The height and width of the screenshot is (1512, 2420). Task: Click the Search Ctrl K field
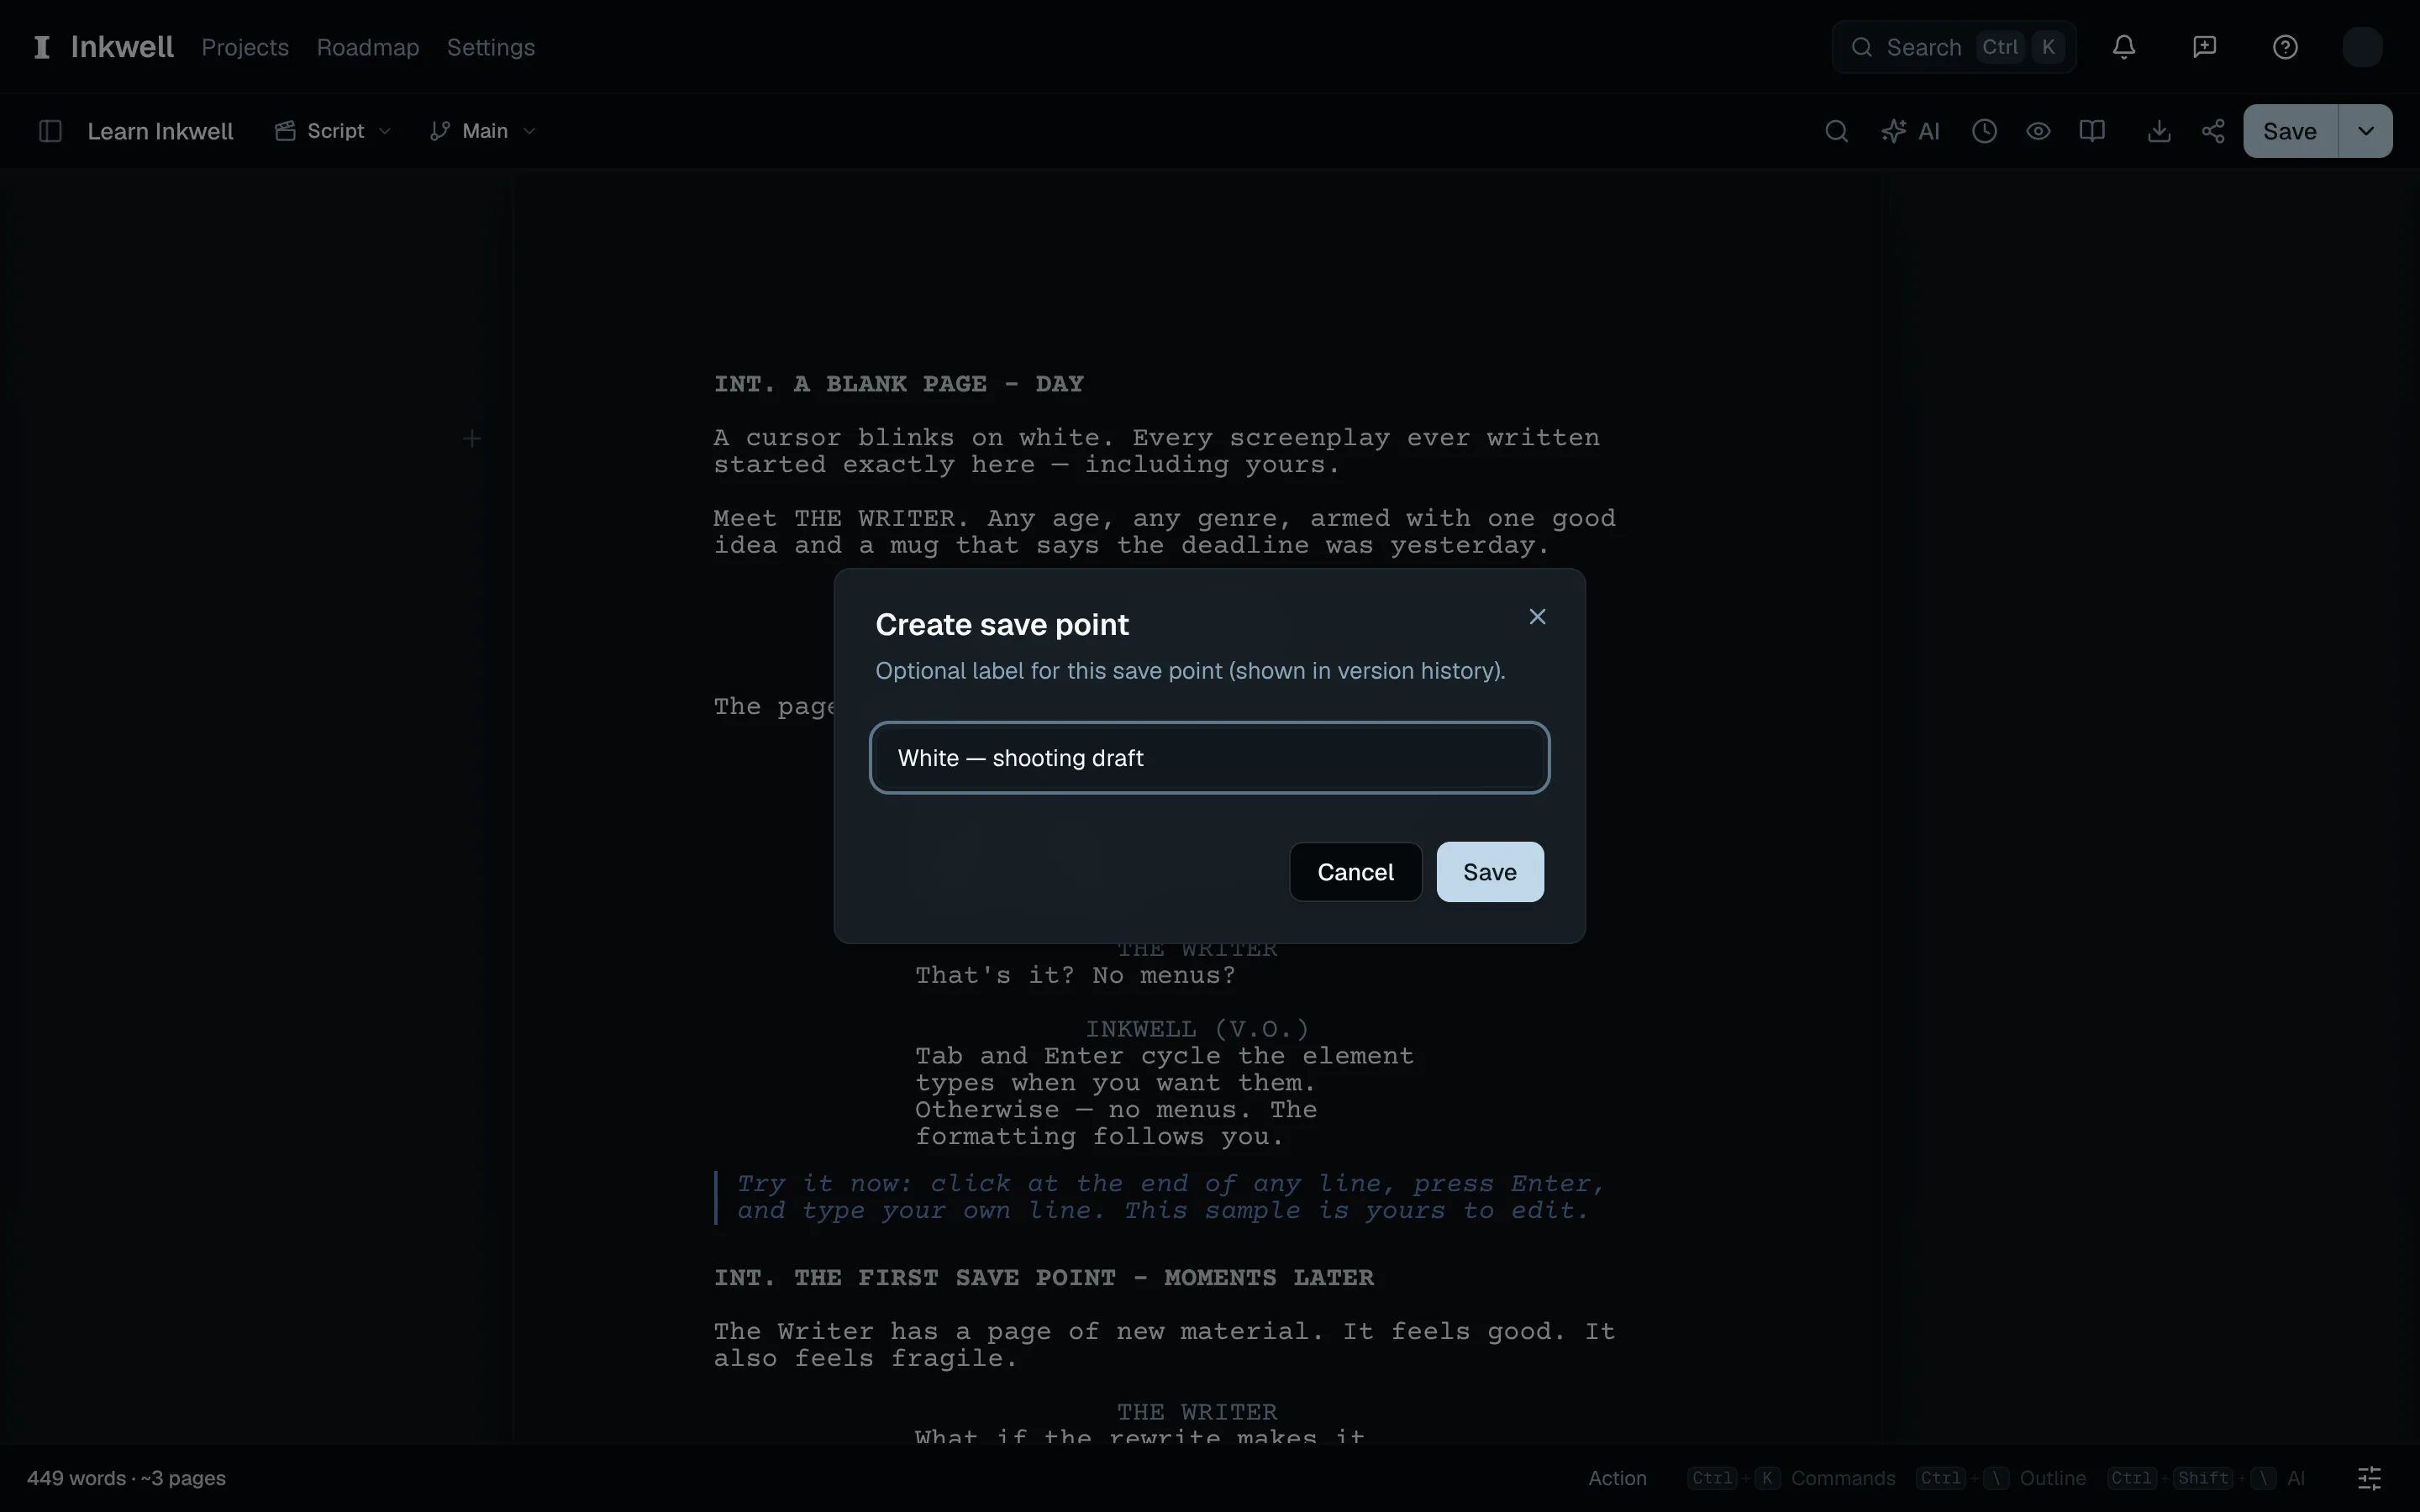pyautogui.click(x=1954, y=47)
